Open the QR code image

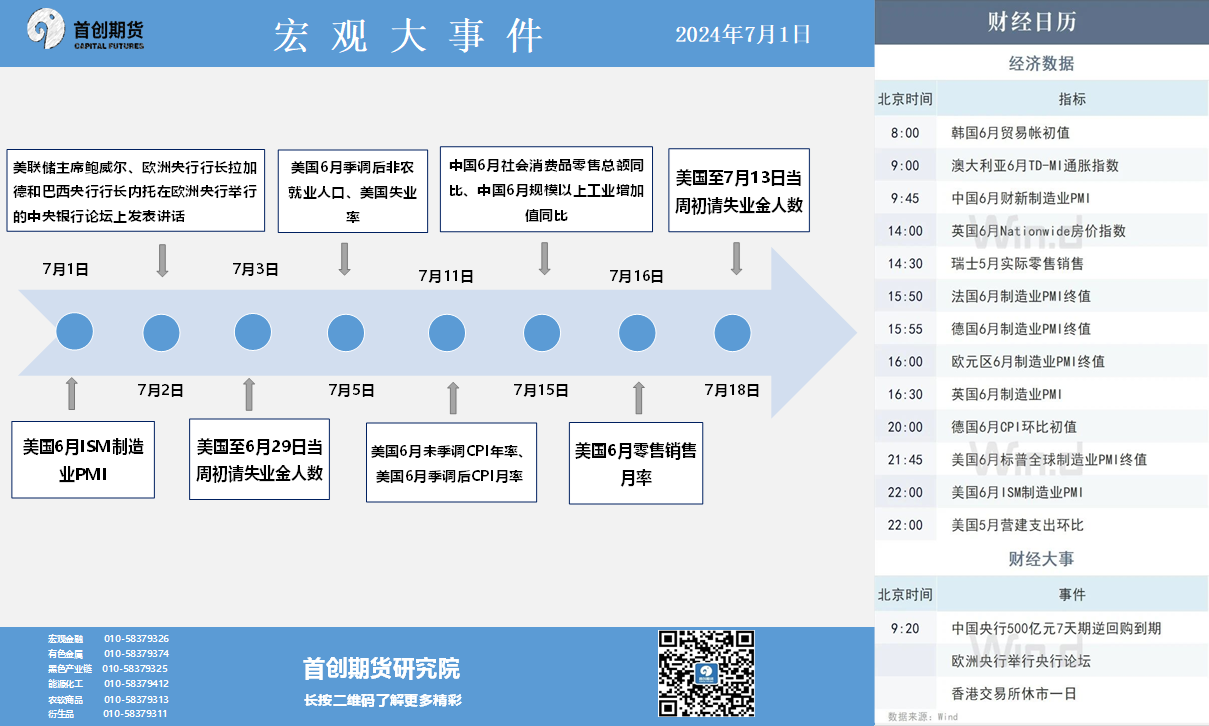pos(706,673)
